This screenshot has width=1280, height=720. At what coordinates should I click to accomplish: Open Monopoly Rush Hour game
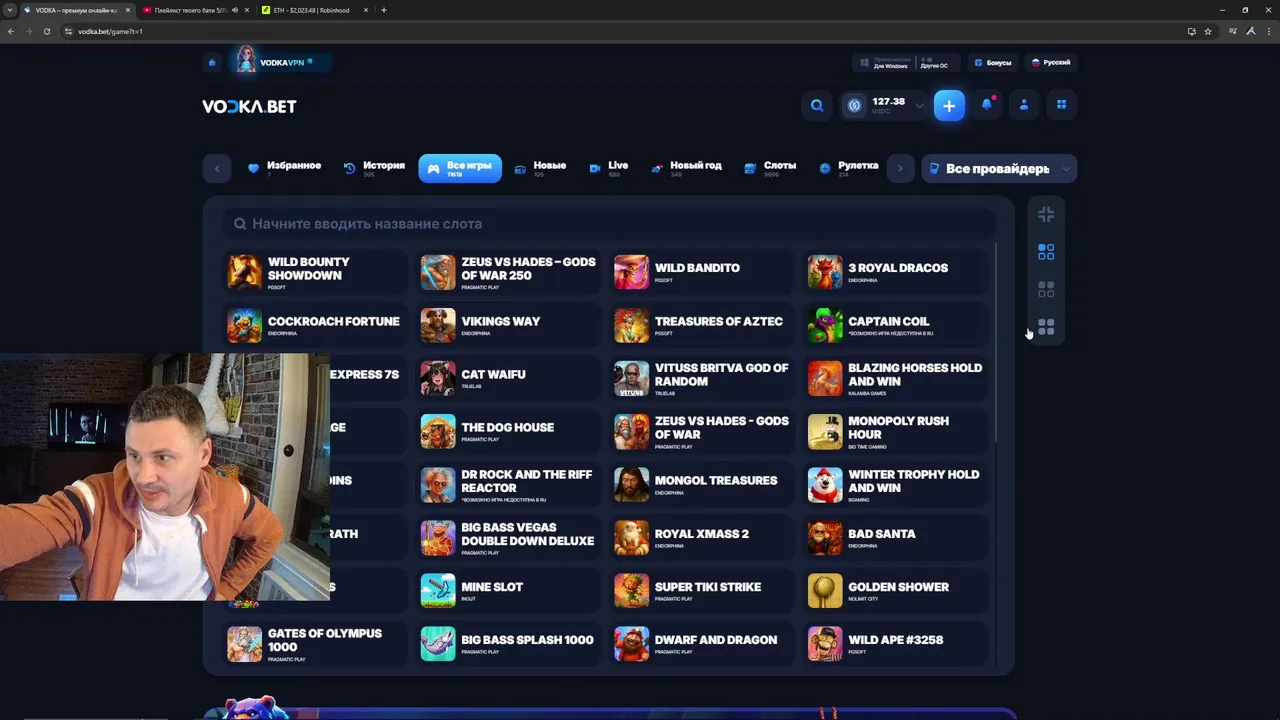tap(896, 431)
